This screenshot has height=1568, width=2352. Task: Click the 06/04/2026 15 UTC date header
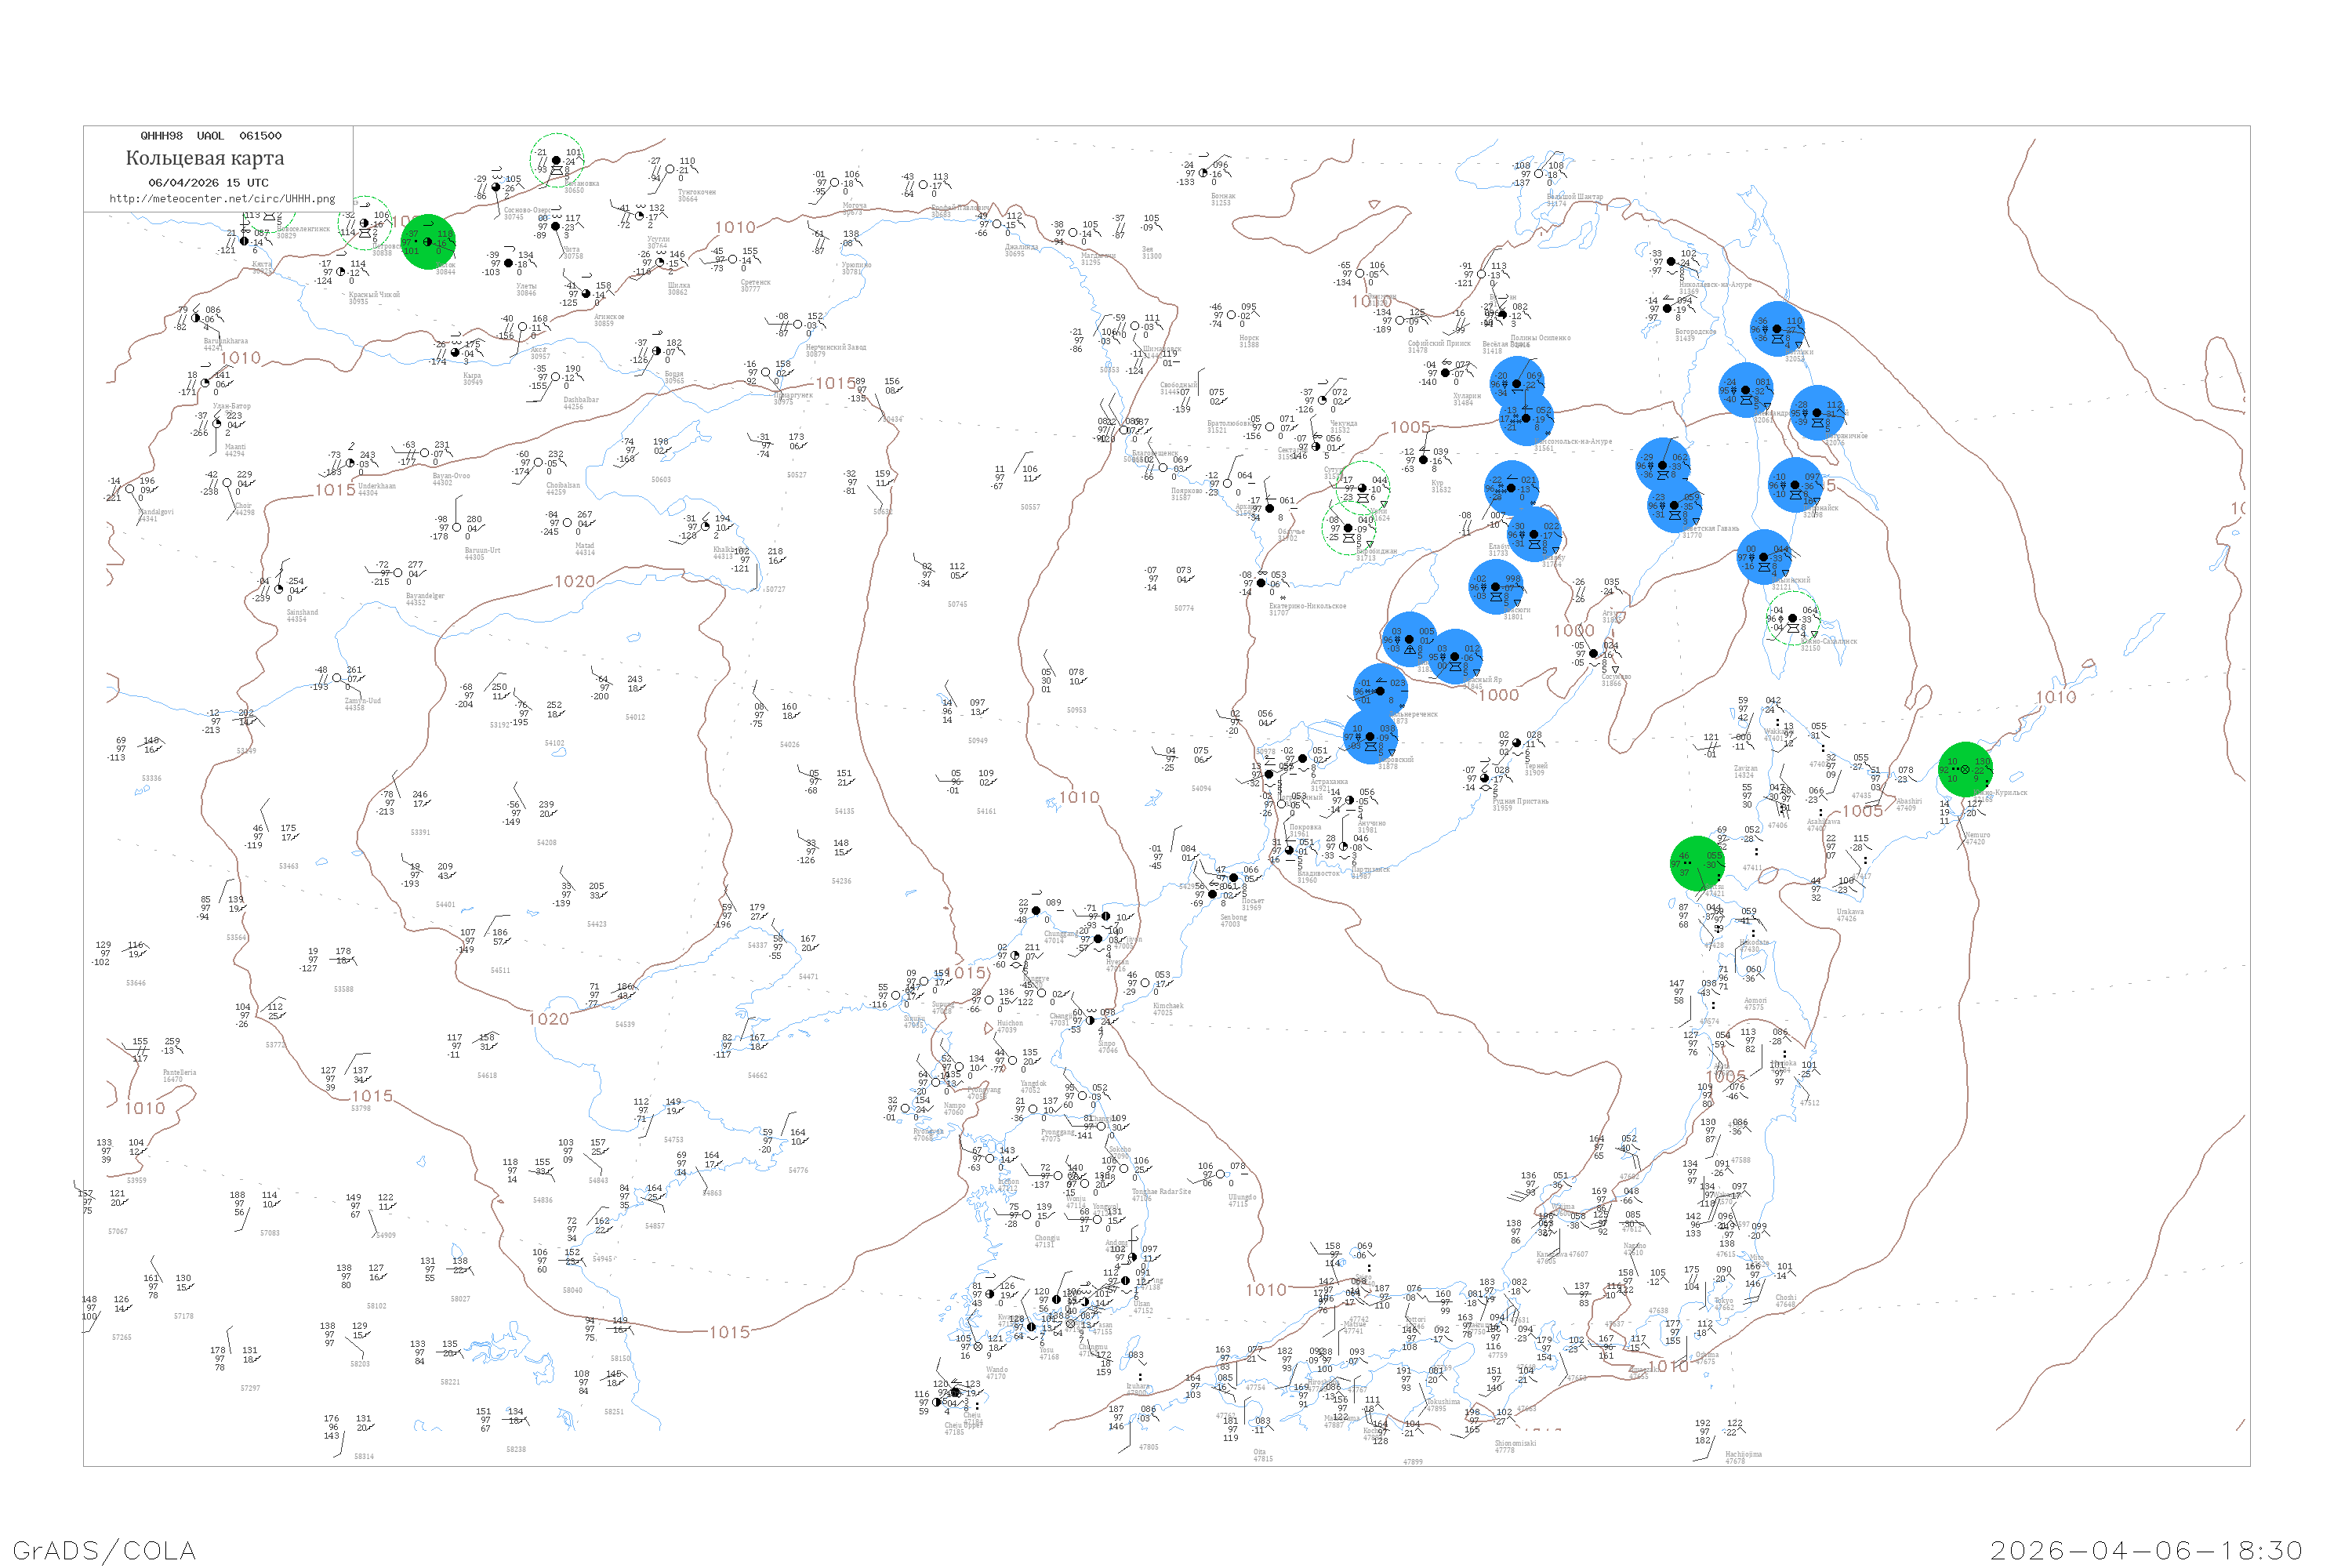coord(208,183)
